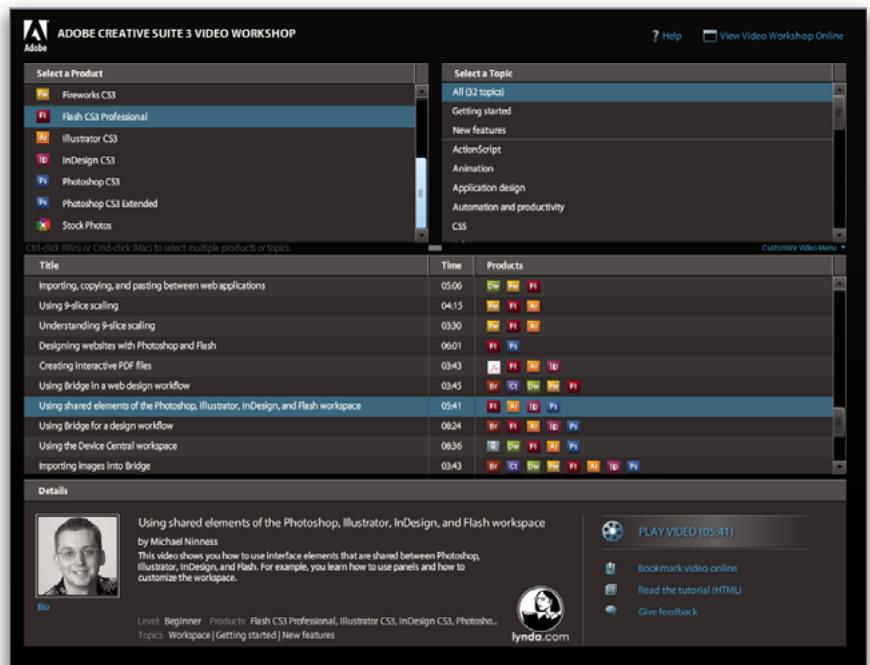Viewport: 870px width, 665px height.
Task: Click the InDesign CS3 product icon
Action: click(43, 160)
